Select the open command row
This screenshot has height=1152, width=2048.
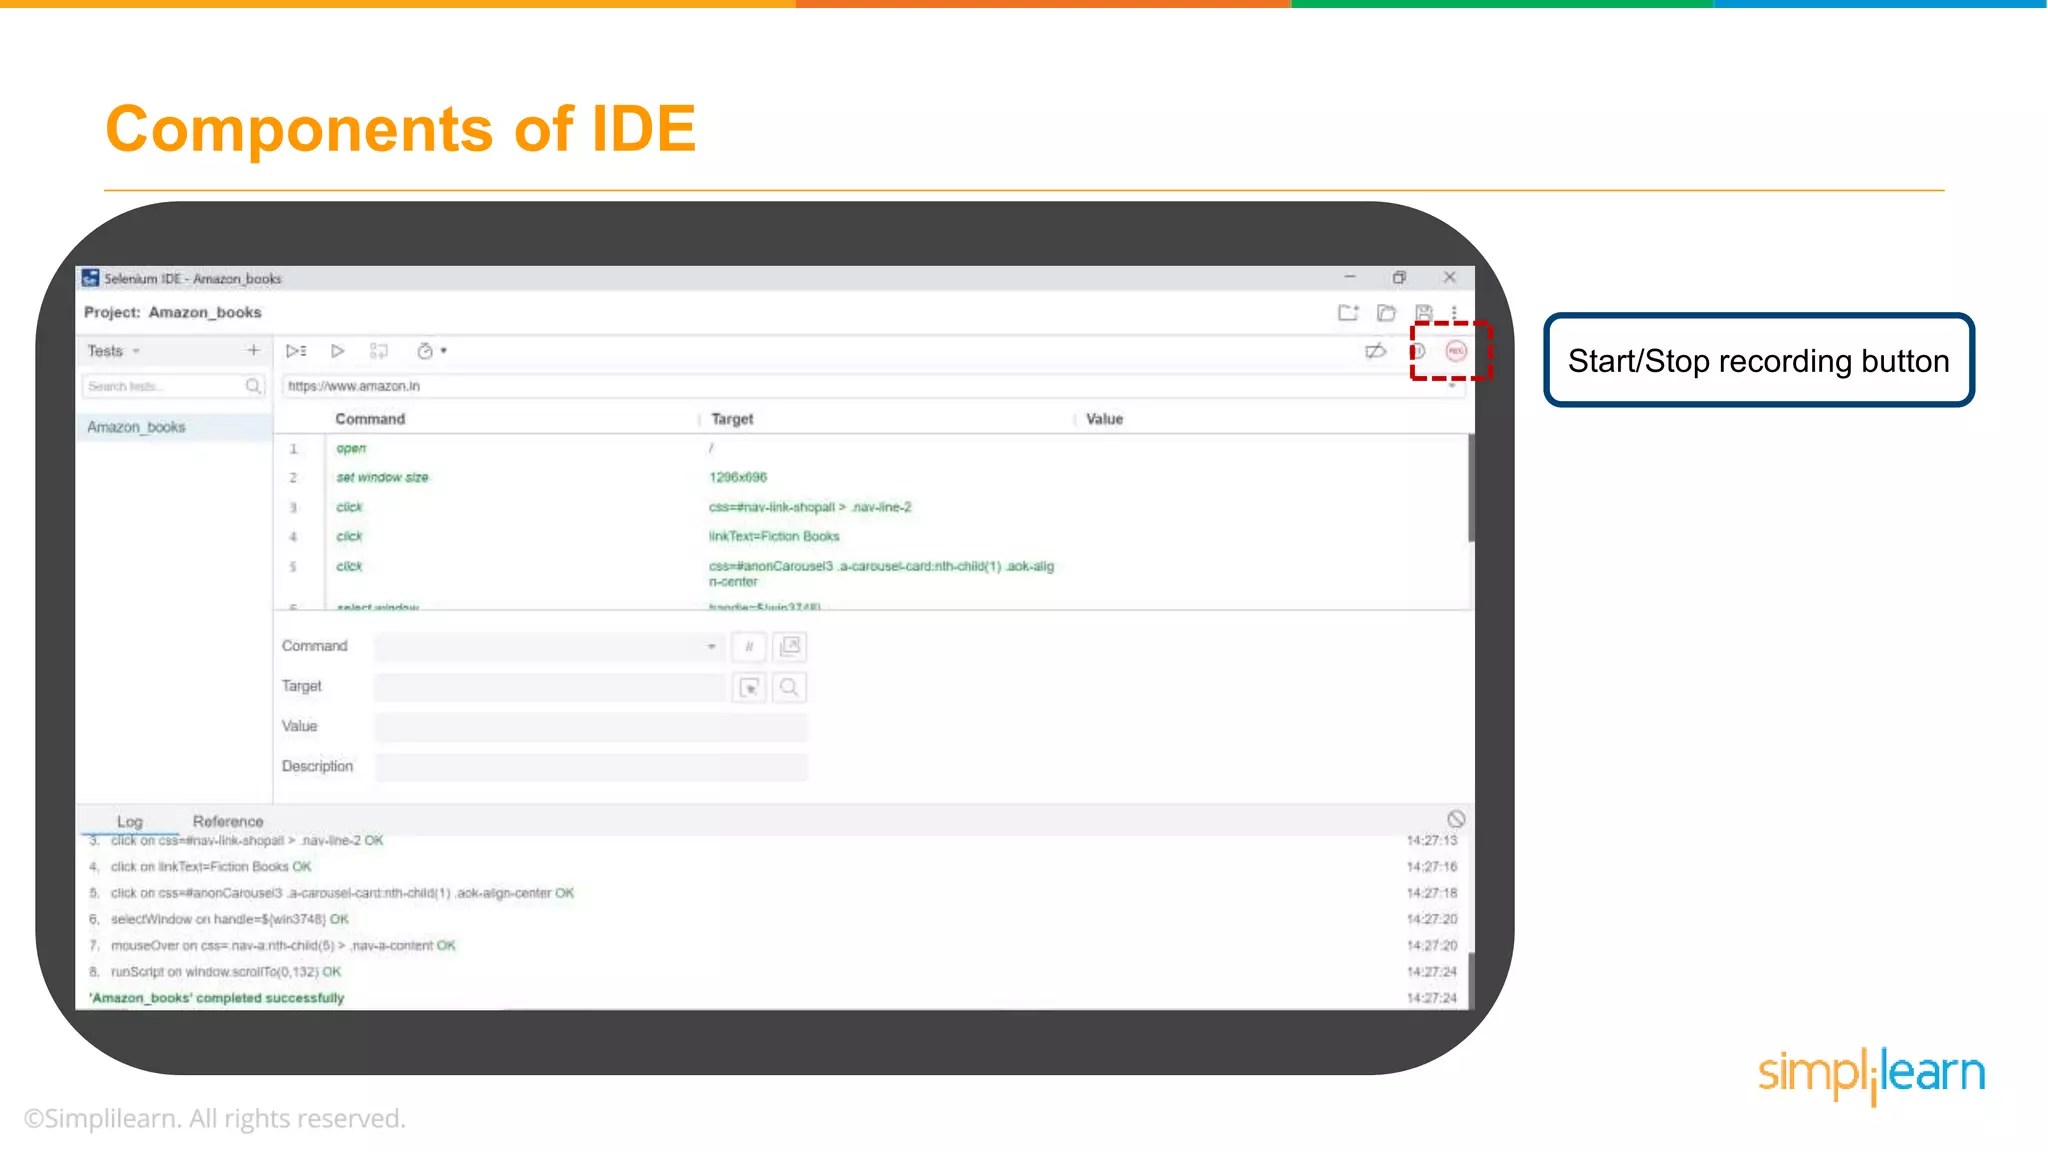[872, 449]
